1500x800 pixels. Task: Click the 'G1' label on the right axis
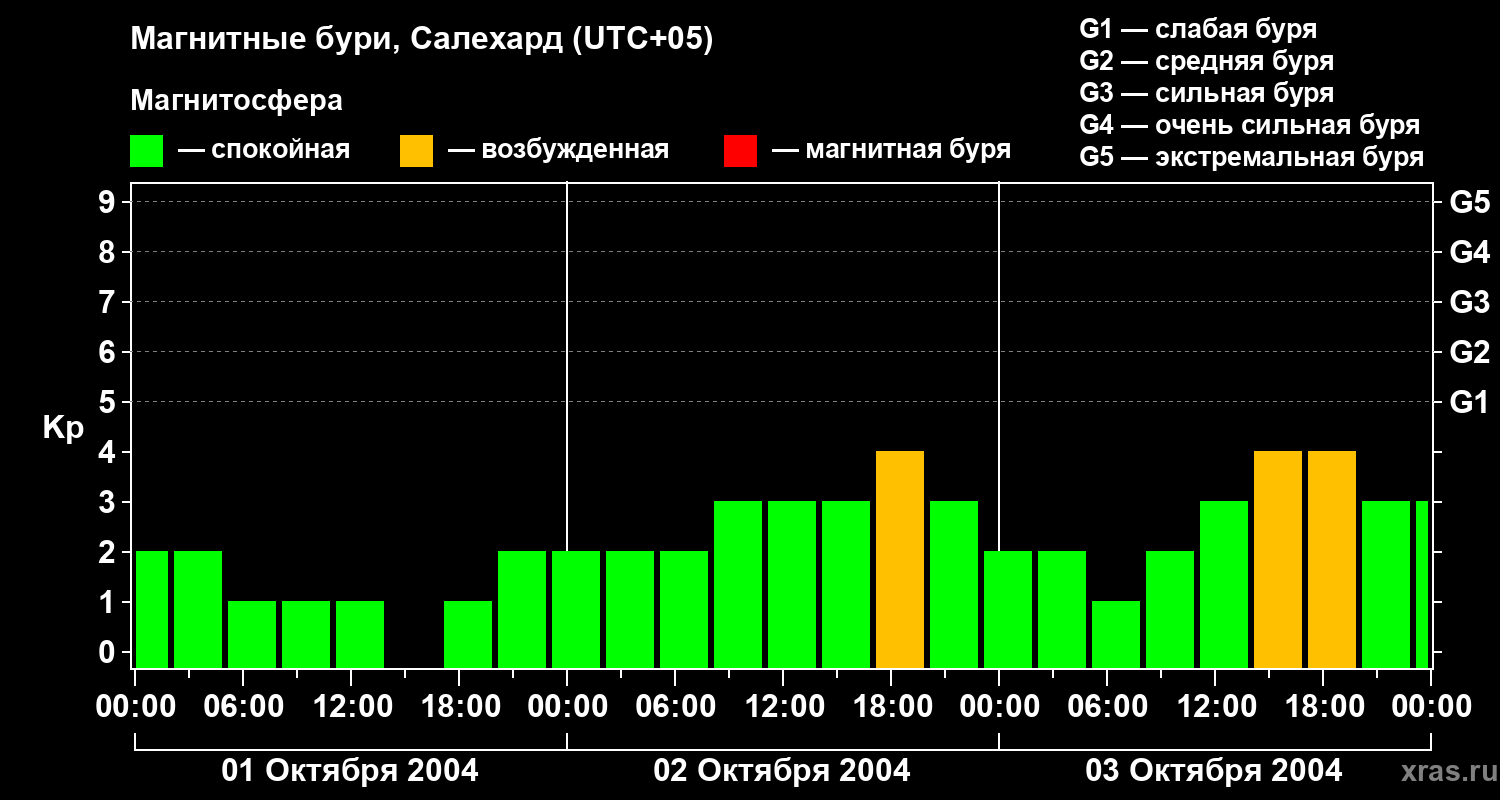1469,402
